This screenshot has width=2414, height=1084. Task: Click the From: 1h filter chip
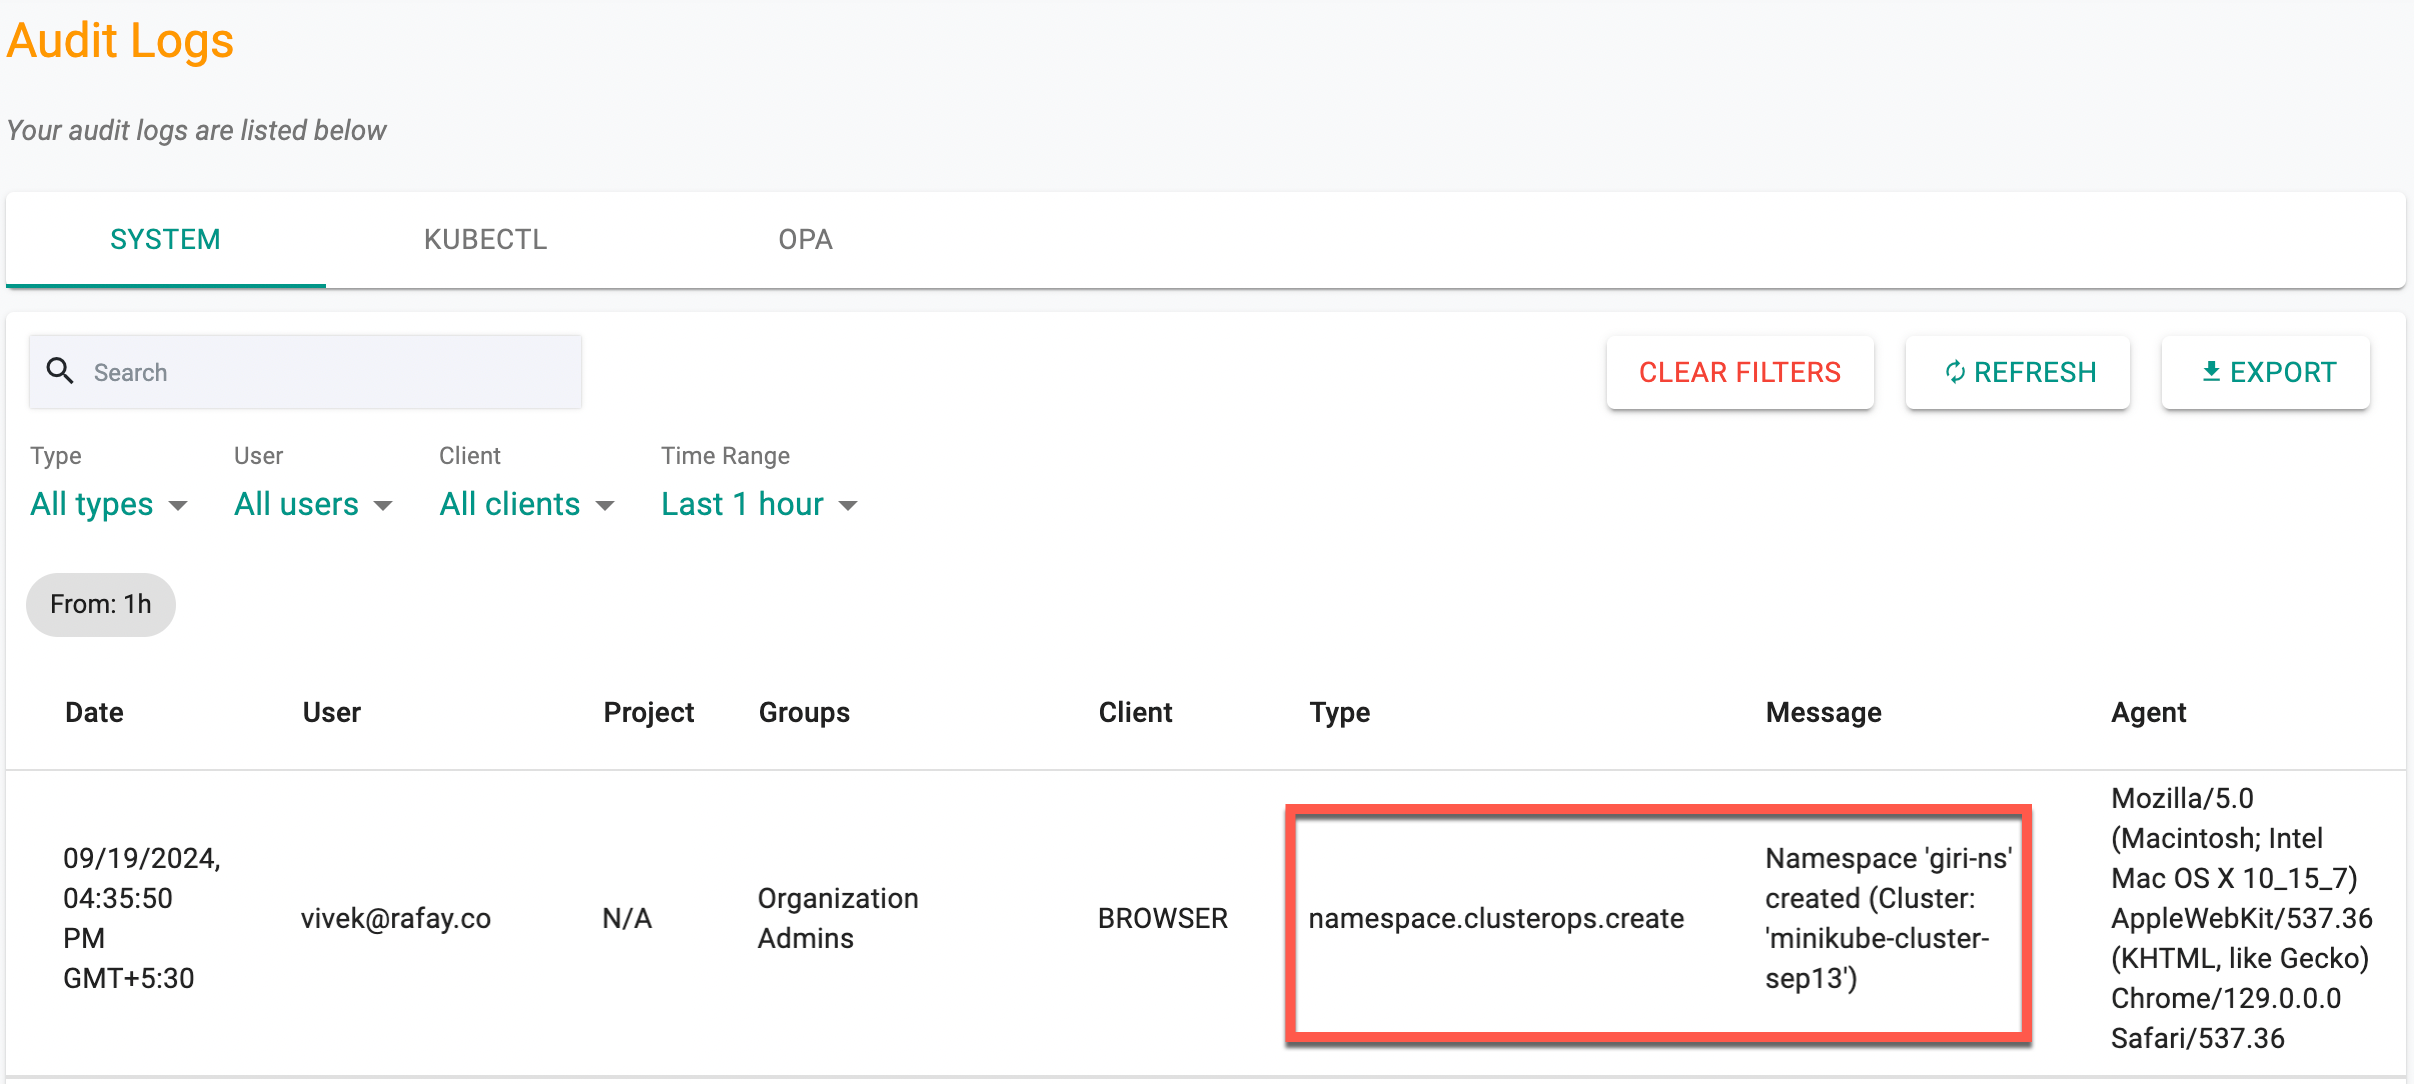click(x=101, y=604)
